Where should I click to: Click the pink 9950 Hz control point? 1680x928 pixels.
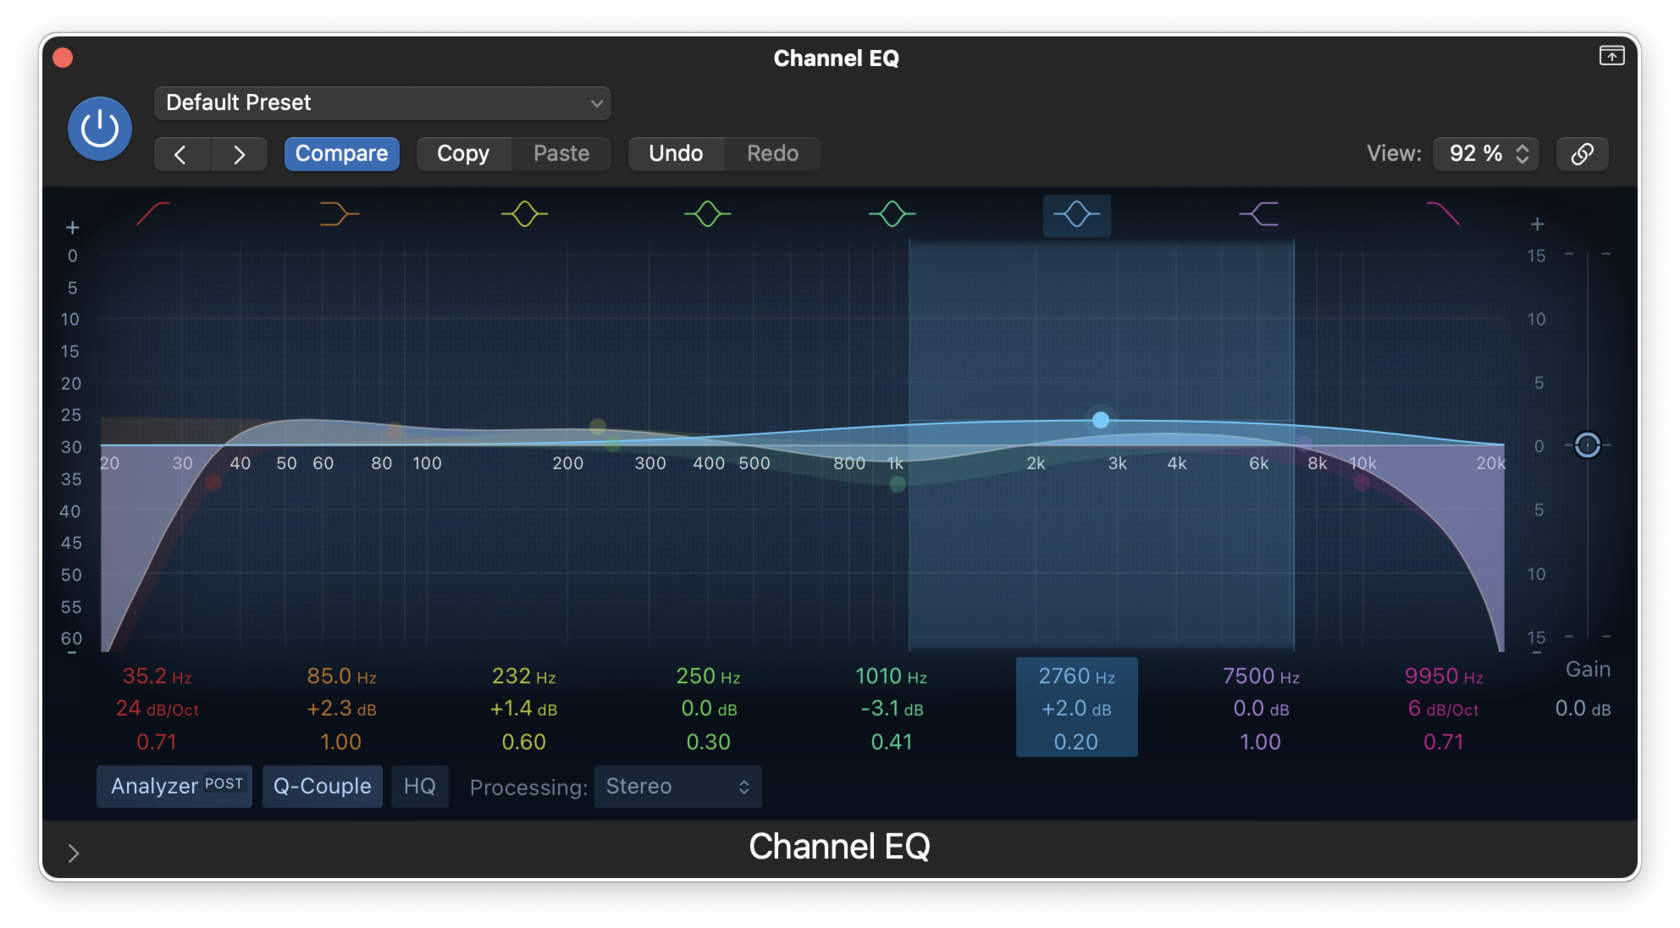(1361, 482)
